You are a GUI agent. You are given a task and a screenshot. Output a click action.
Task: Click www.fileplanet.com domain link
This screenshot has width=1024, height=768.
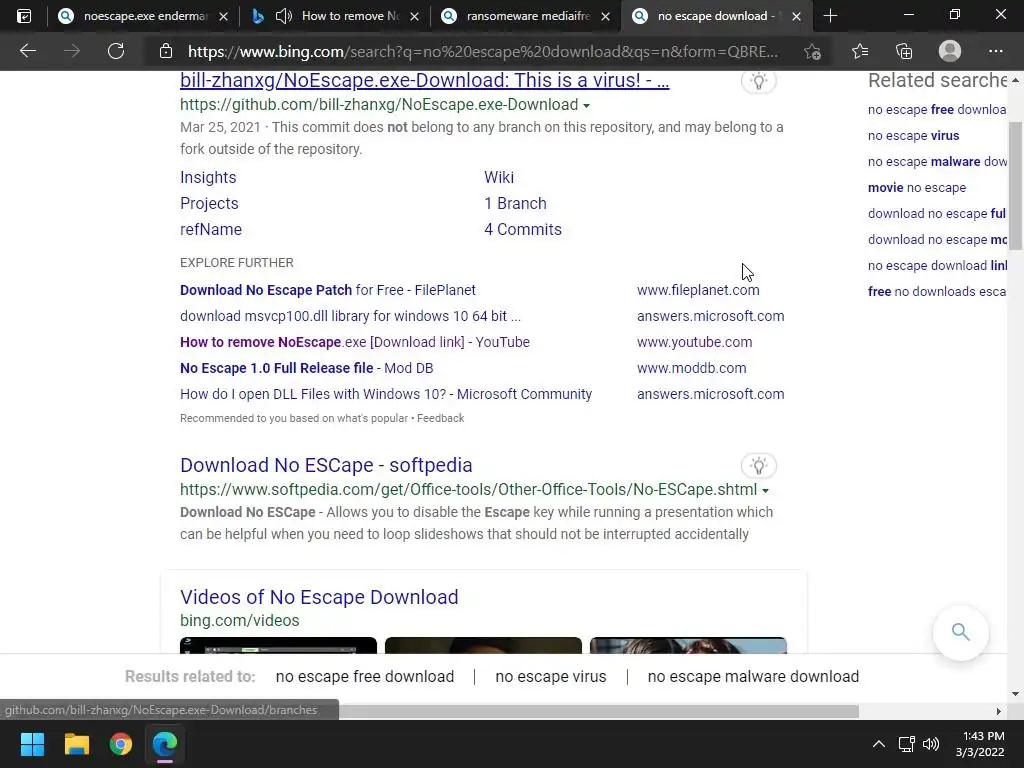[698, 290]
